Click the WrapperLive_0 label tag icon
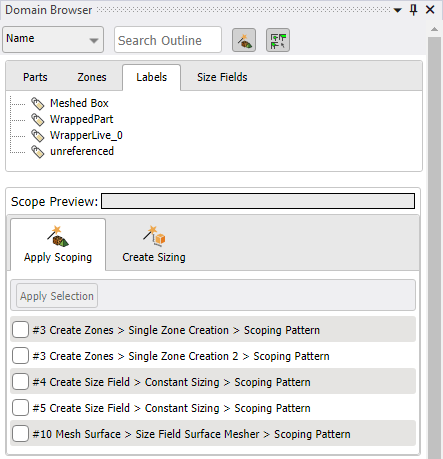Image resolution: width=443 pixels, height=459 pixels. (x=38, y=136)
